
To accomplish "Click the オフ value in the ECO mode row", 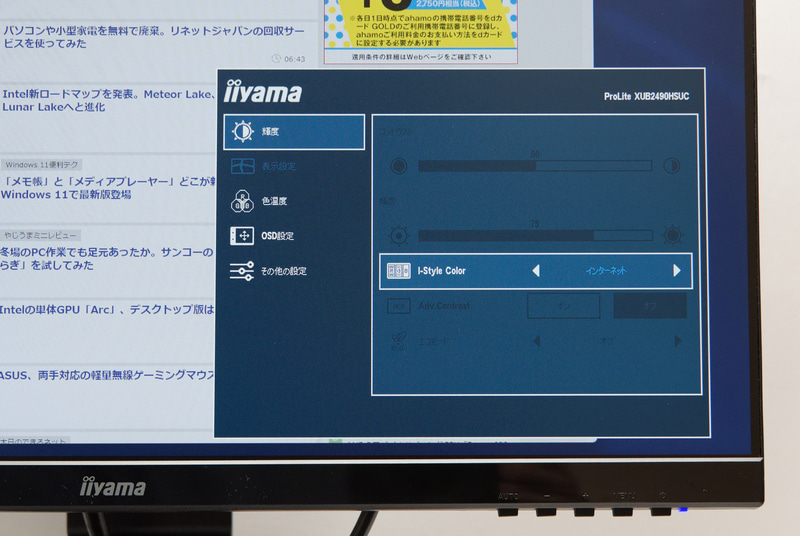I will pyautogui.click(x=607, y=341).
